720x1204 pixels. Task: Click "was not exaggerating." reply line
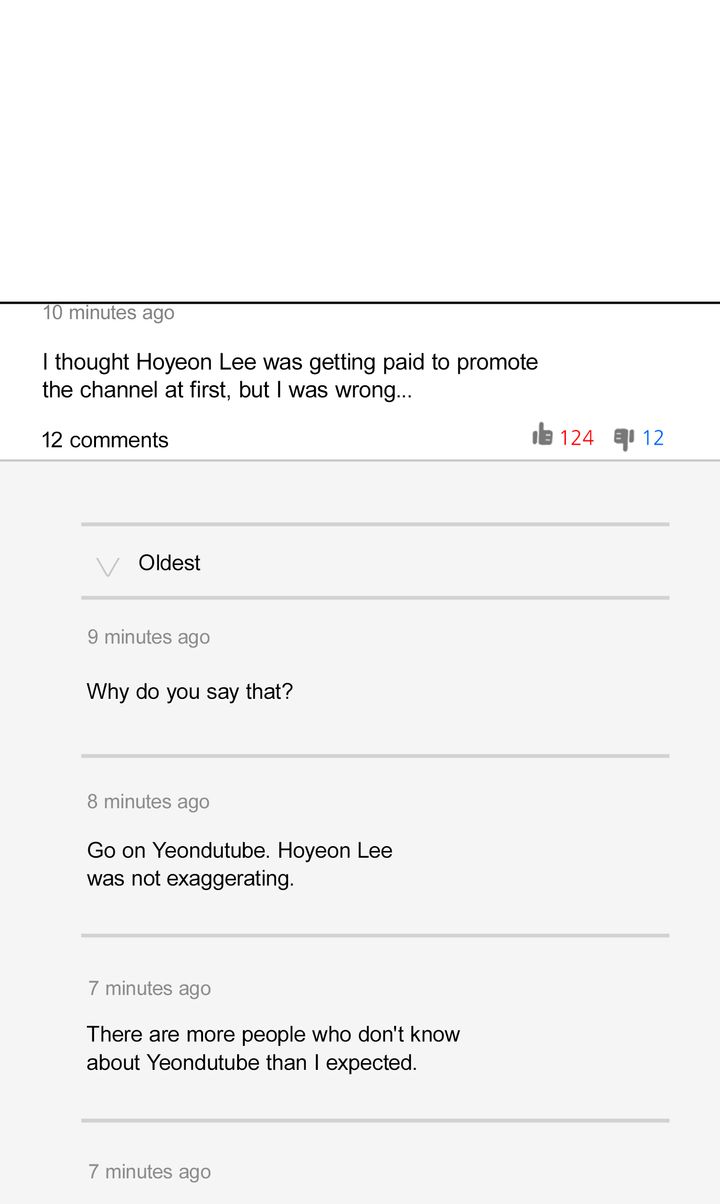click(190, 879)
